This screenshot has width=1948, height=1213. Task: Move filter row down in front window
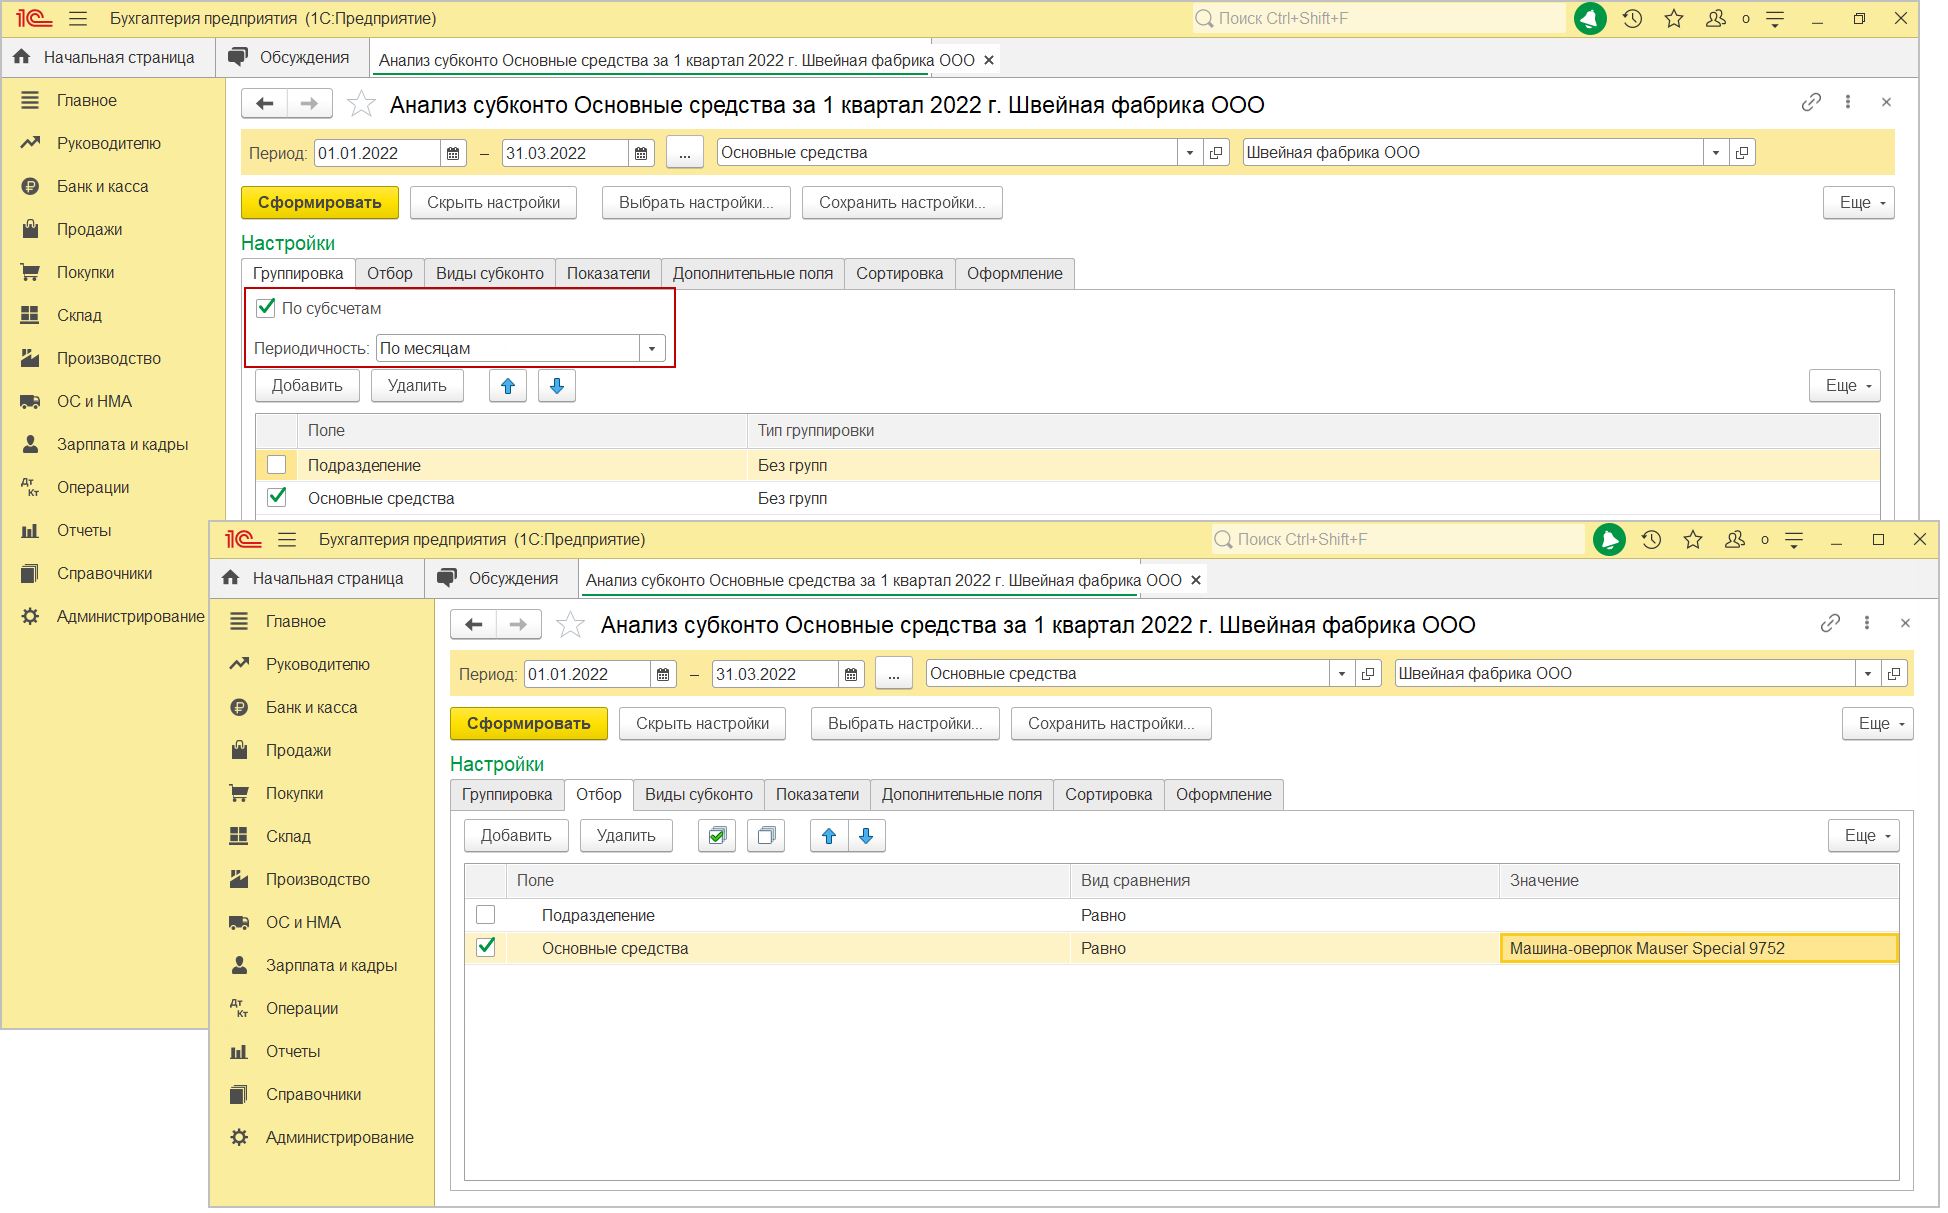867,836
